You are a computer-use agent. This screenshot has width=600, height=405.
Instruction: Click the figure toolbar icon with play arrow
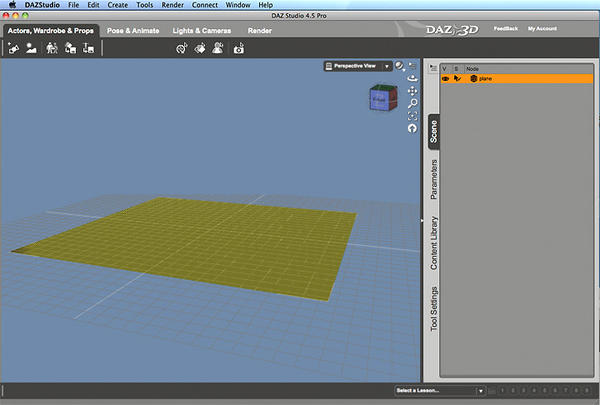pos(218,48)
